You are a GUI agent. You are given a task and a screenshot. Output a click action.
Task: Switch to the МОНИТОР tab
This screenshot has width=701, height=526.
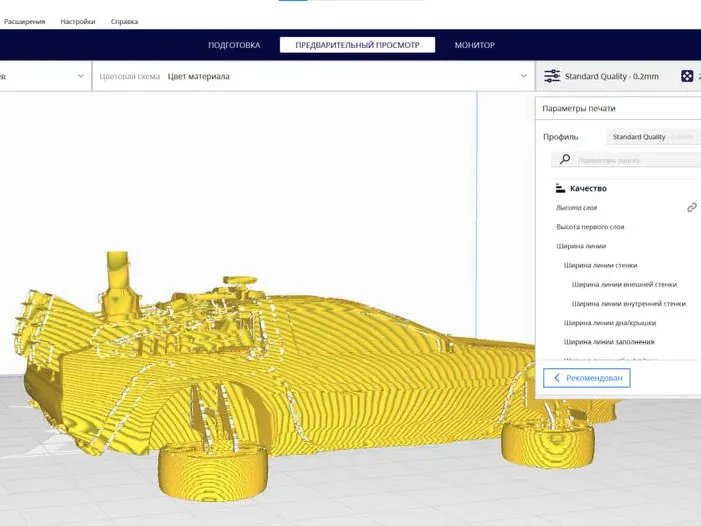click(x=474, y=45)
